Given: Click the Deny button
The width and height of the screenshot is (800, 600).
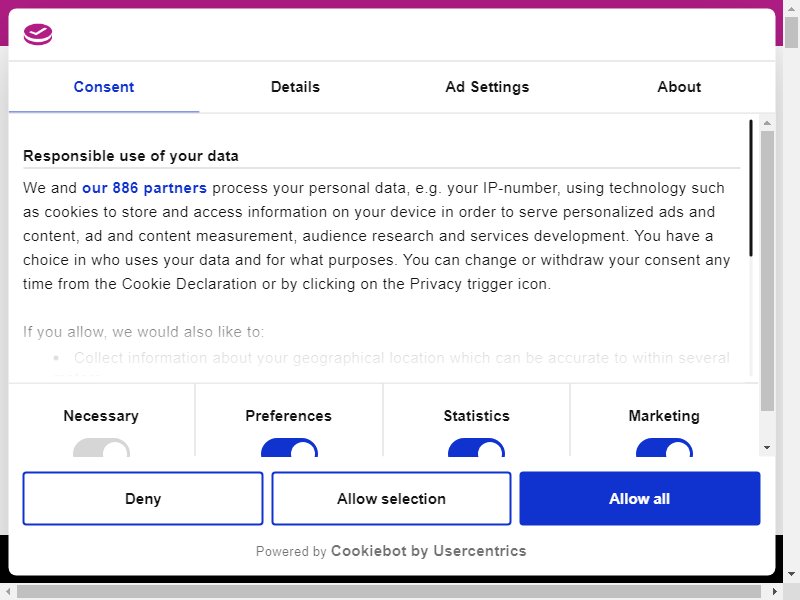Looking at the screenshot, I should 143,498.
